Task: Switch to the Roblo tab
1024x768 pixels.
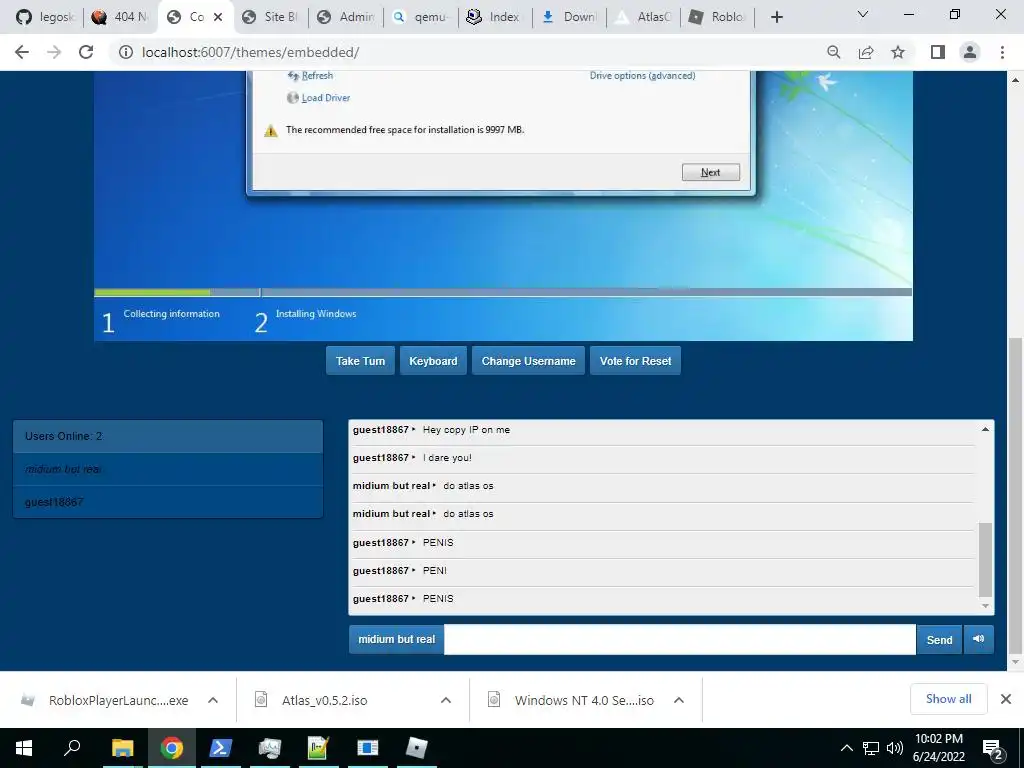Action: coord(717,17)
